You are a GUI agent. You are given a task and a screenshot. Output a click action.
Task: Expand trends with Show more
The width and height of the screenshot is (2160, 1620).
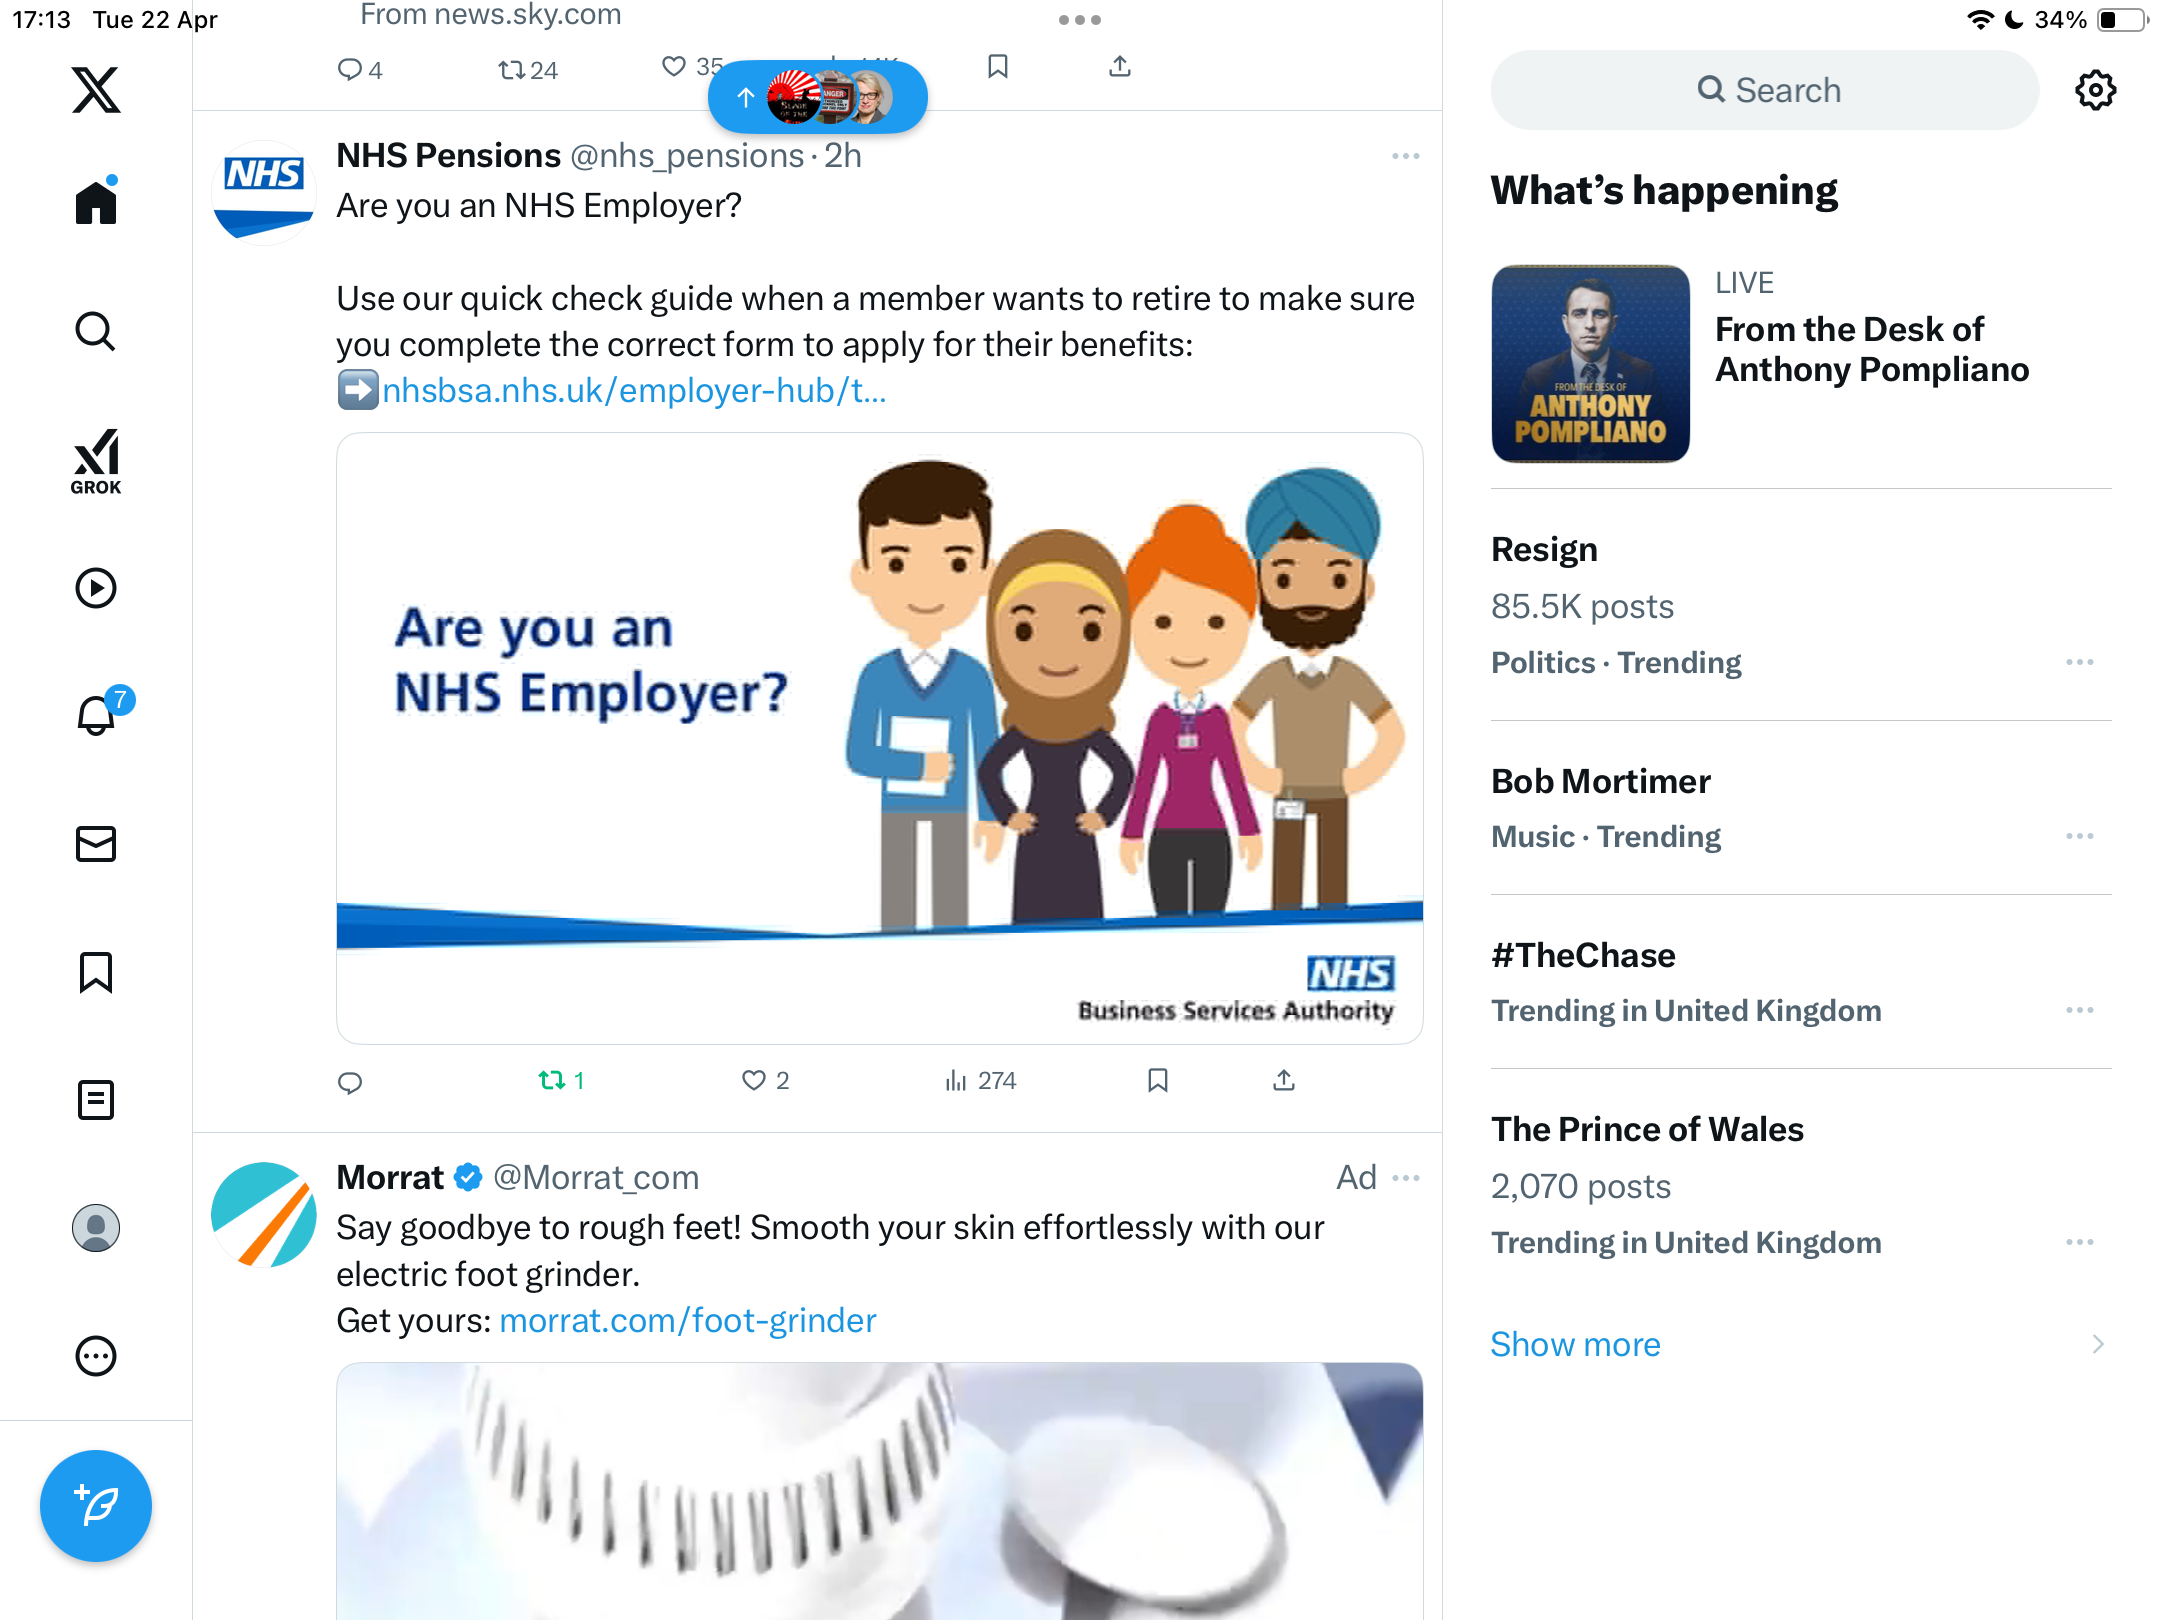point(1575,1344)
